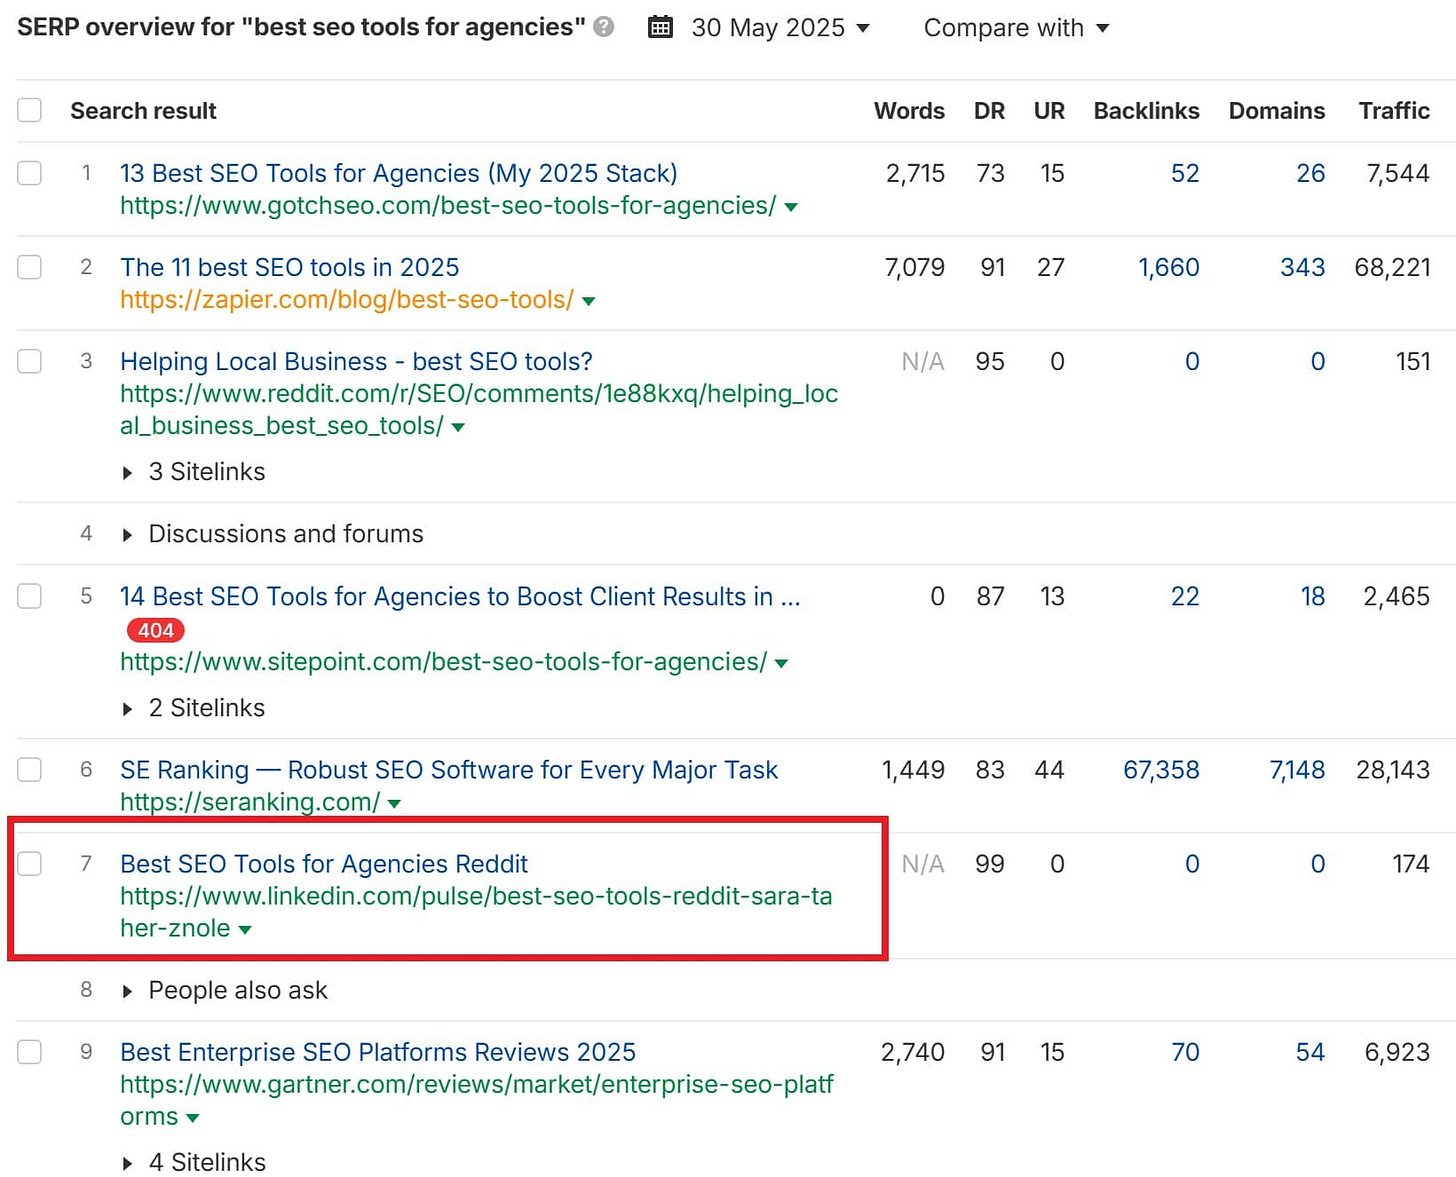This screenshot has width=1456, height=1177.
Task: Visit the zapier.com/blog/best-seo-tools URL
Action: [347, 299]
